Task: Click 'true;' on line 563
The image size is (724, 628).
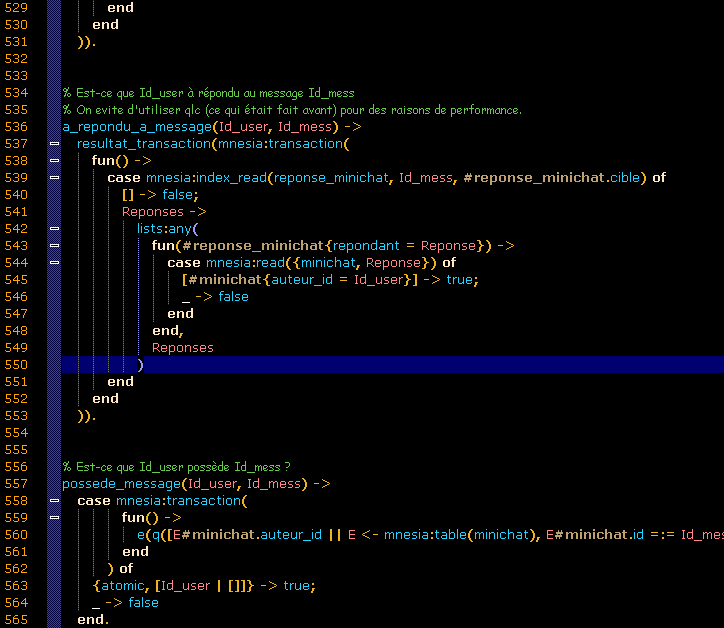Action: click(x=299, y=586)
